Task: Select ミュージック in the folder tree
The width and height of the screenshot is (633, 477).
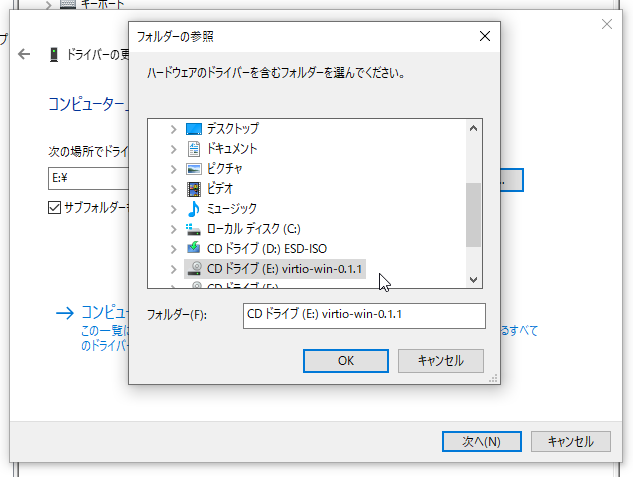Action: pyautogui.click(x=232, y=209)
